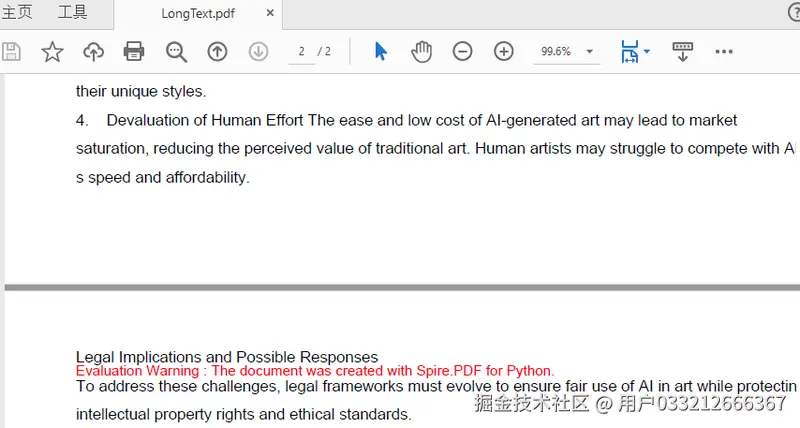
Task: Open more tools ellipsis menu
Action: (x=724, y=52)
